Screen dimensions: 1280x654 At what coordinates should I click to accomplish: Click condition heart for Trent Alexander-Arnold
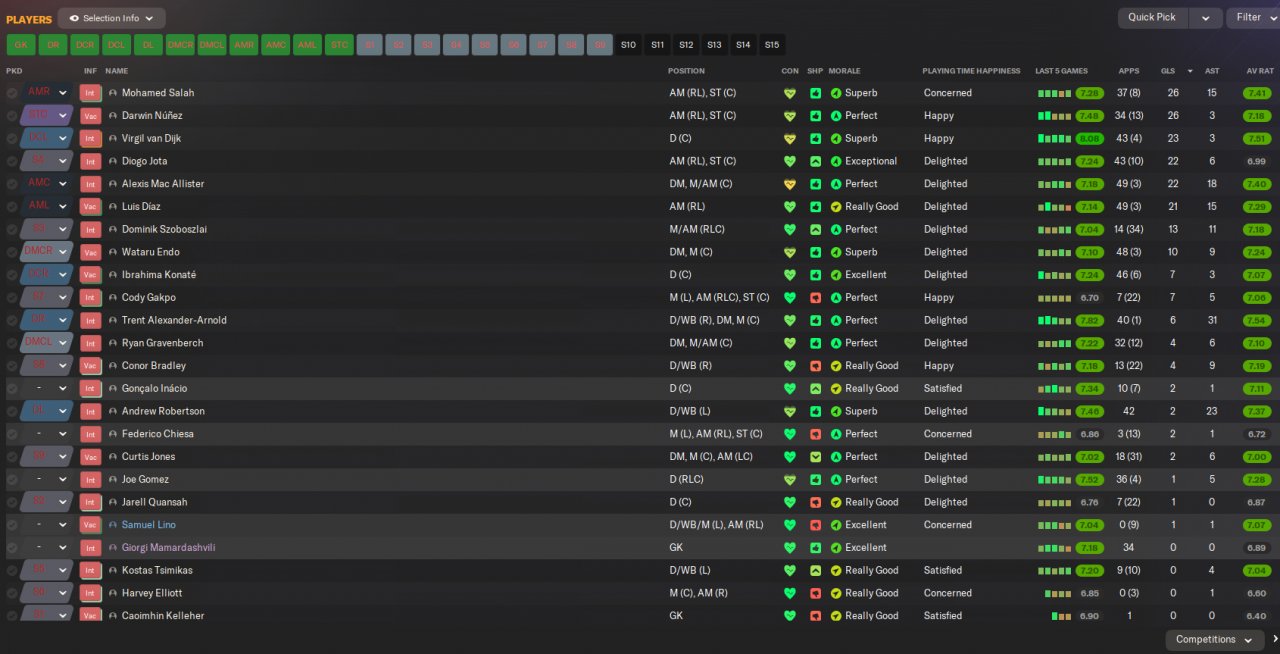click(790, 321)
